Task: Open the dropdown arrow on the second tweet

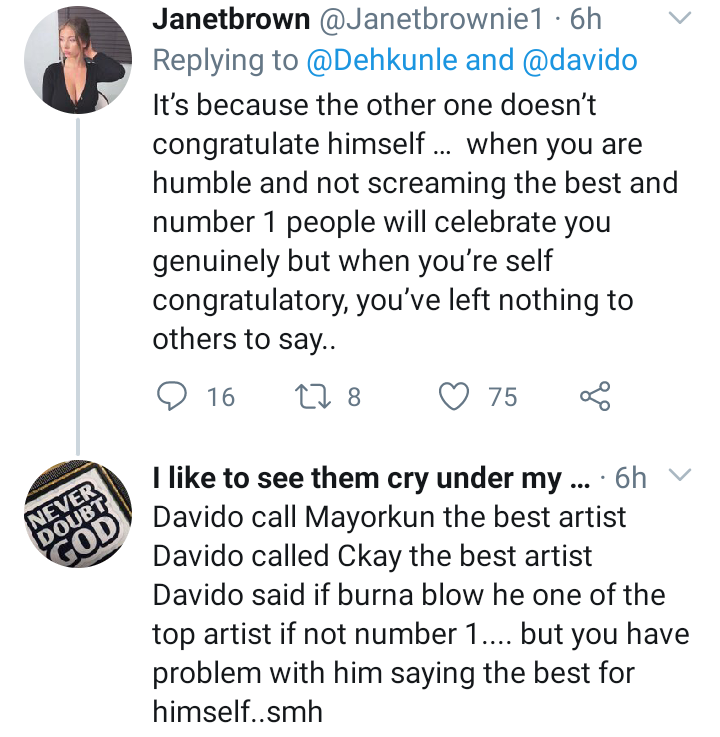Action: (679, 474)
